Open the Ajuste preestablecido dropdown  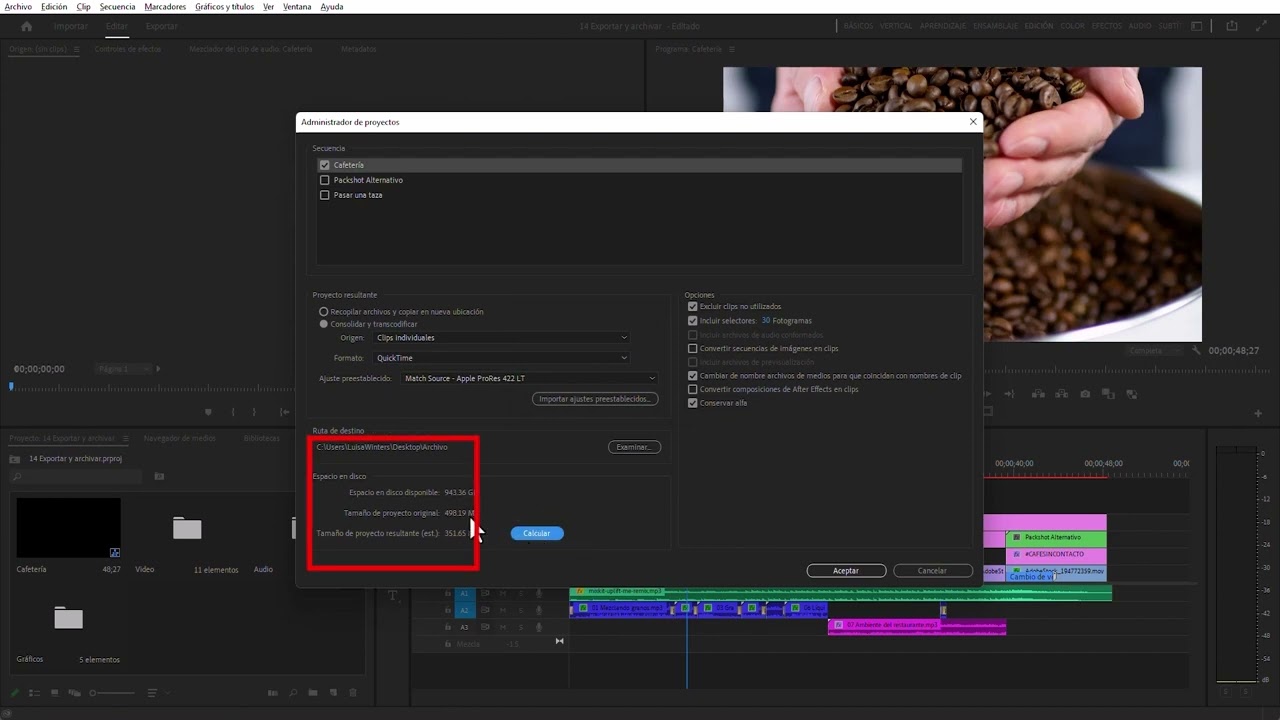tap(529, 378)
